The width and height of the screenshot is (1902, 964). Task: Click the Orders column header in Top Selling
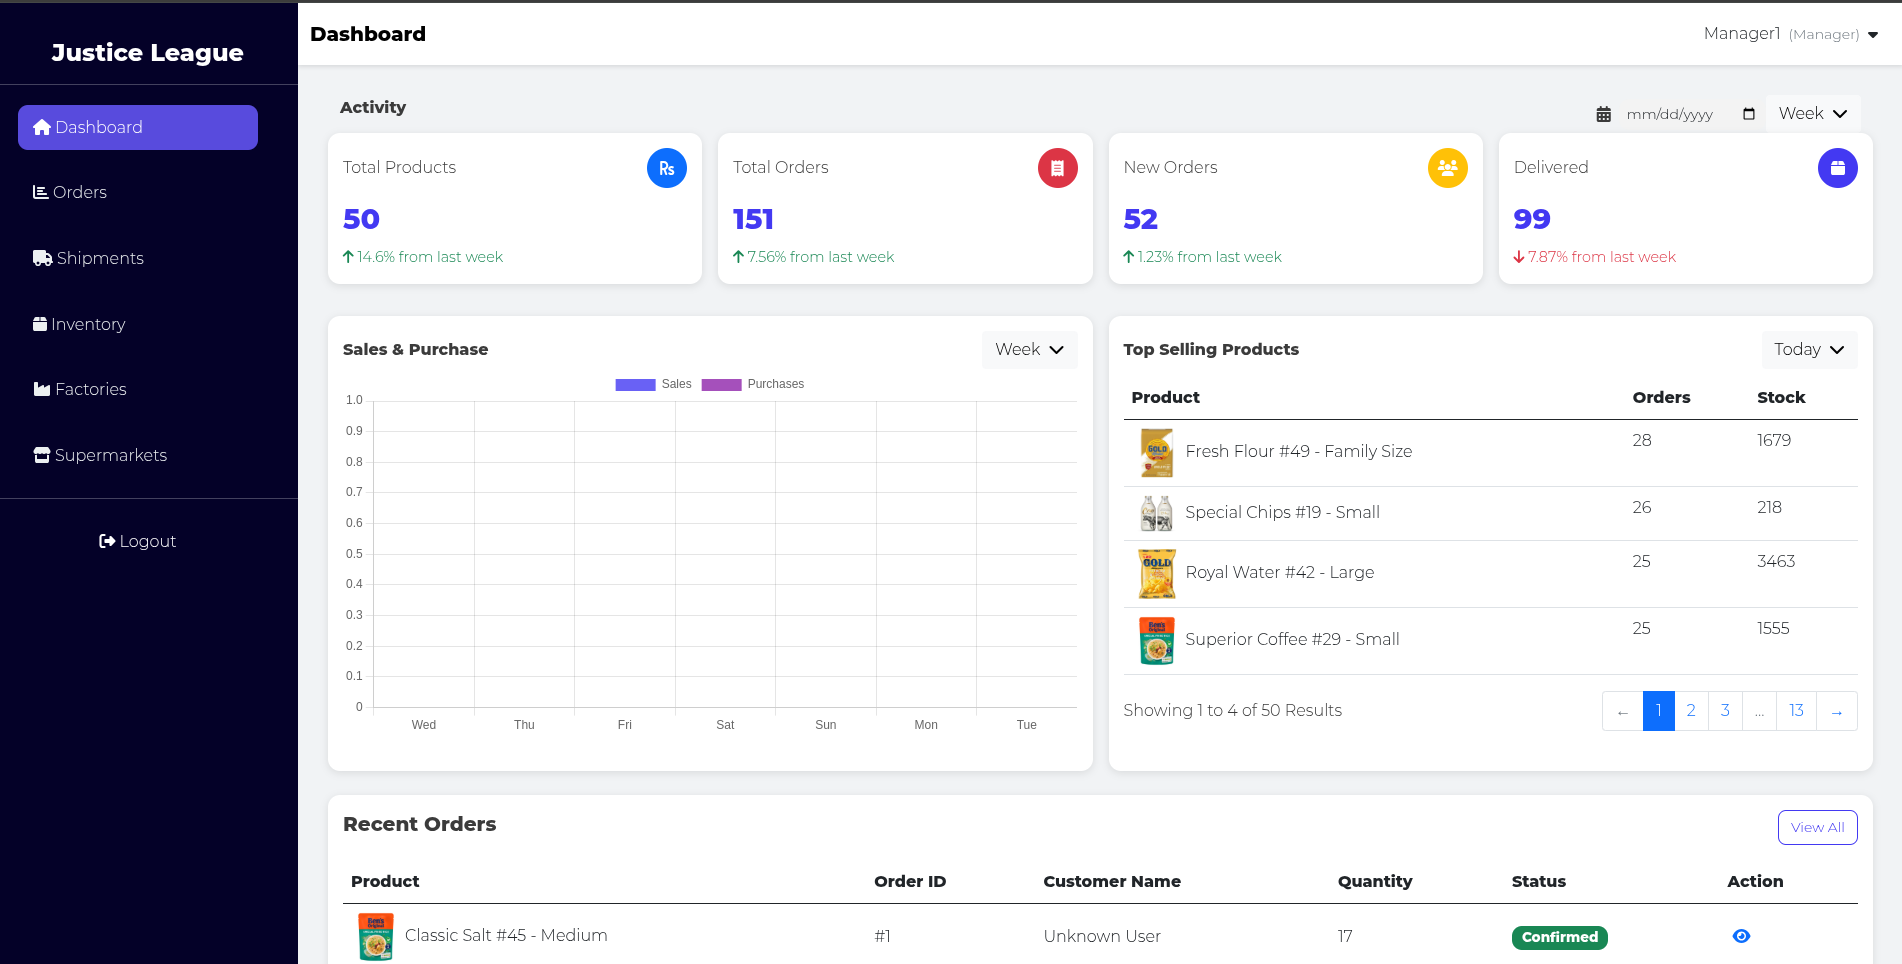[x=1661, y=397]
